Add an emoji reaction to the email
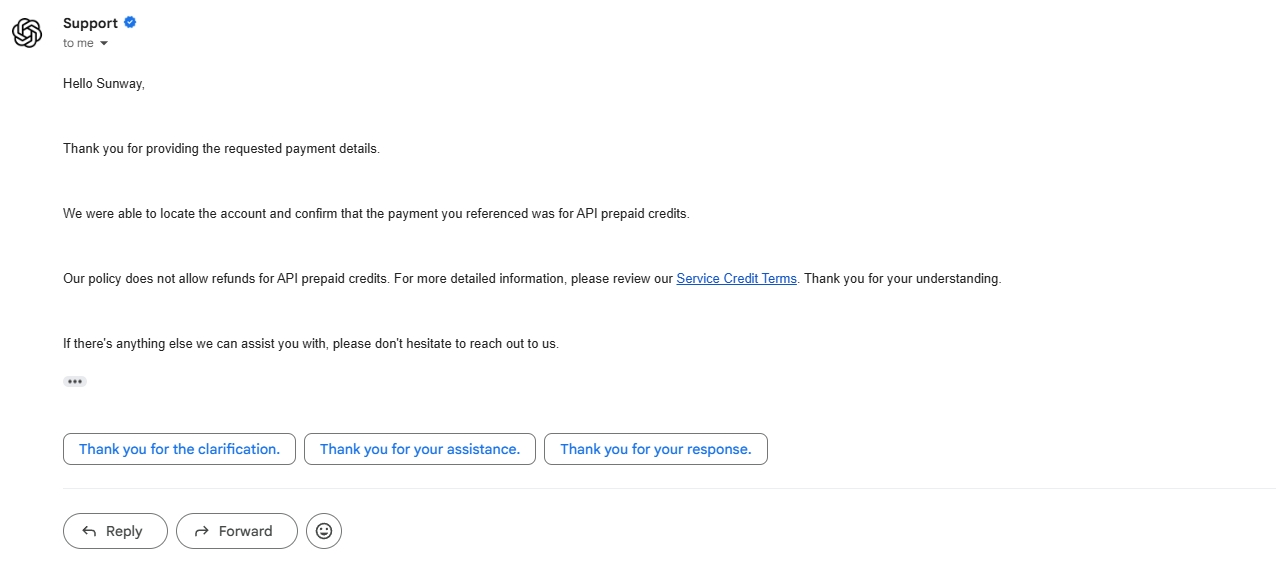 point(324,531)
